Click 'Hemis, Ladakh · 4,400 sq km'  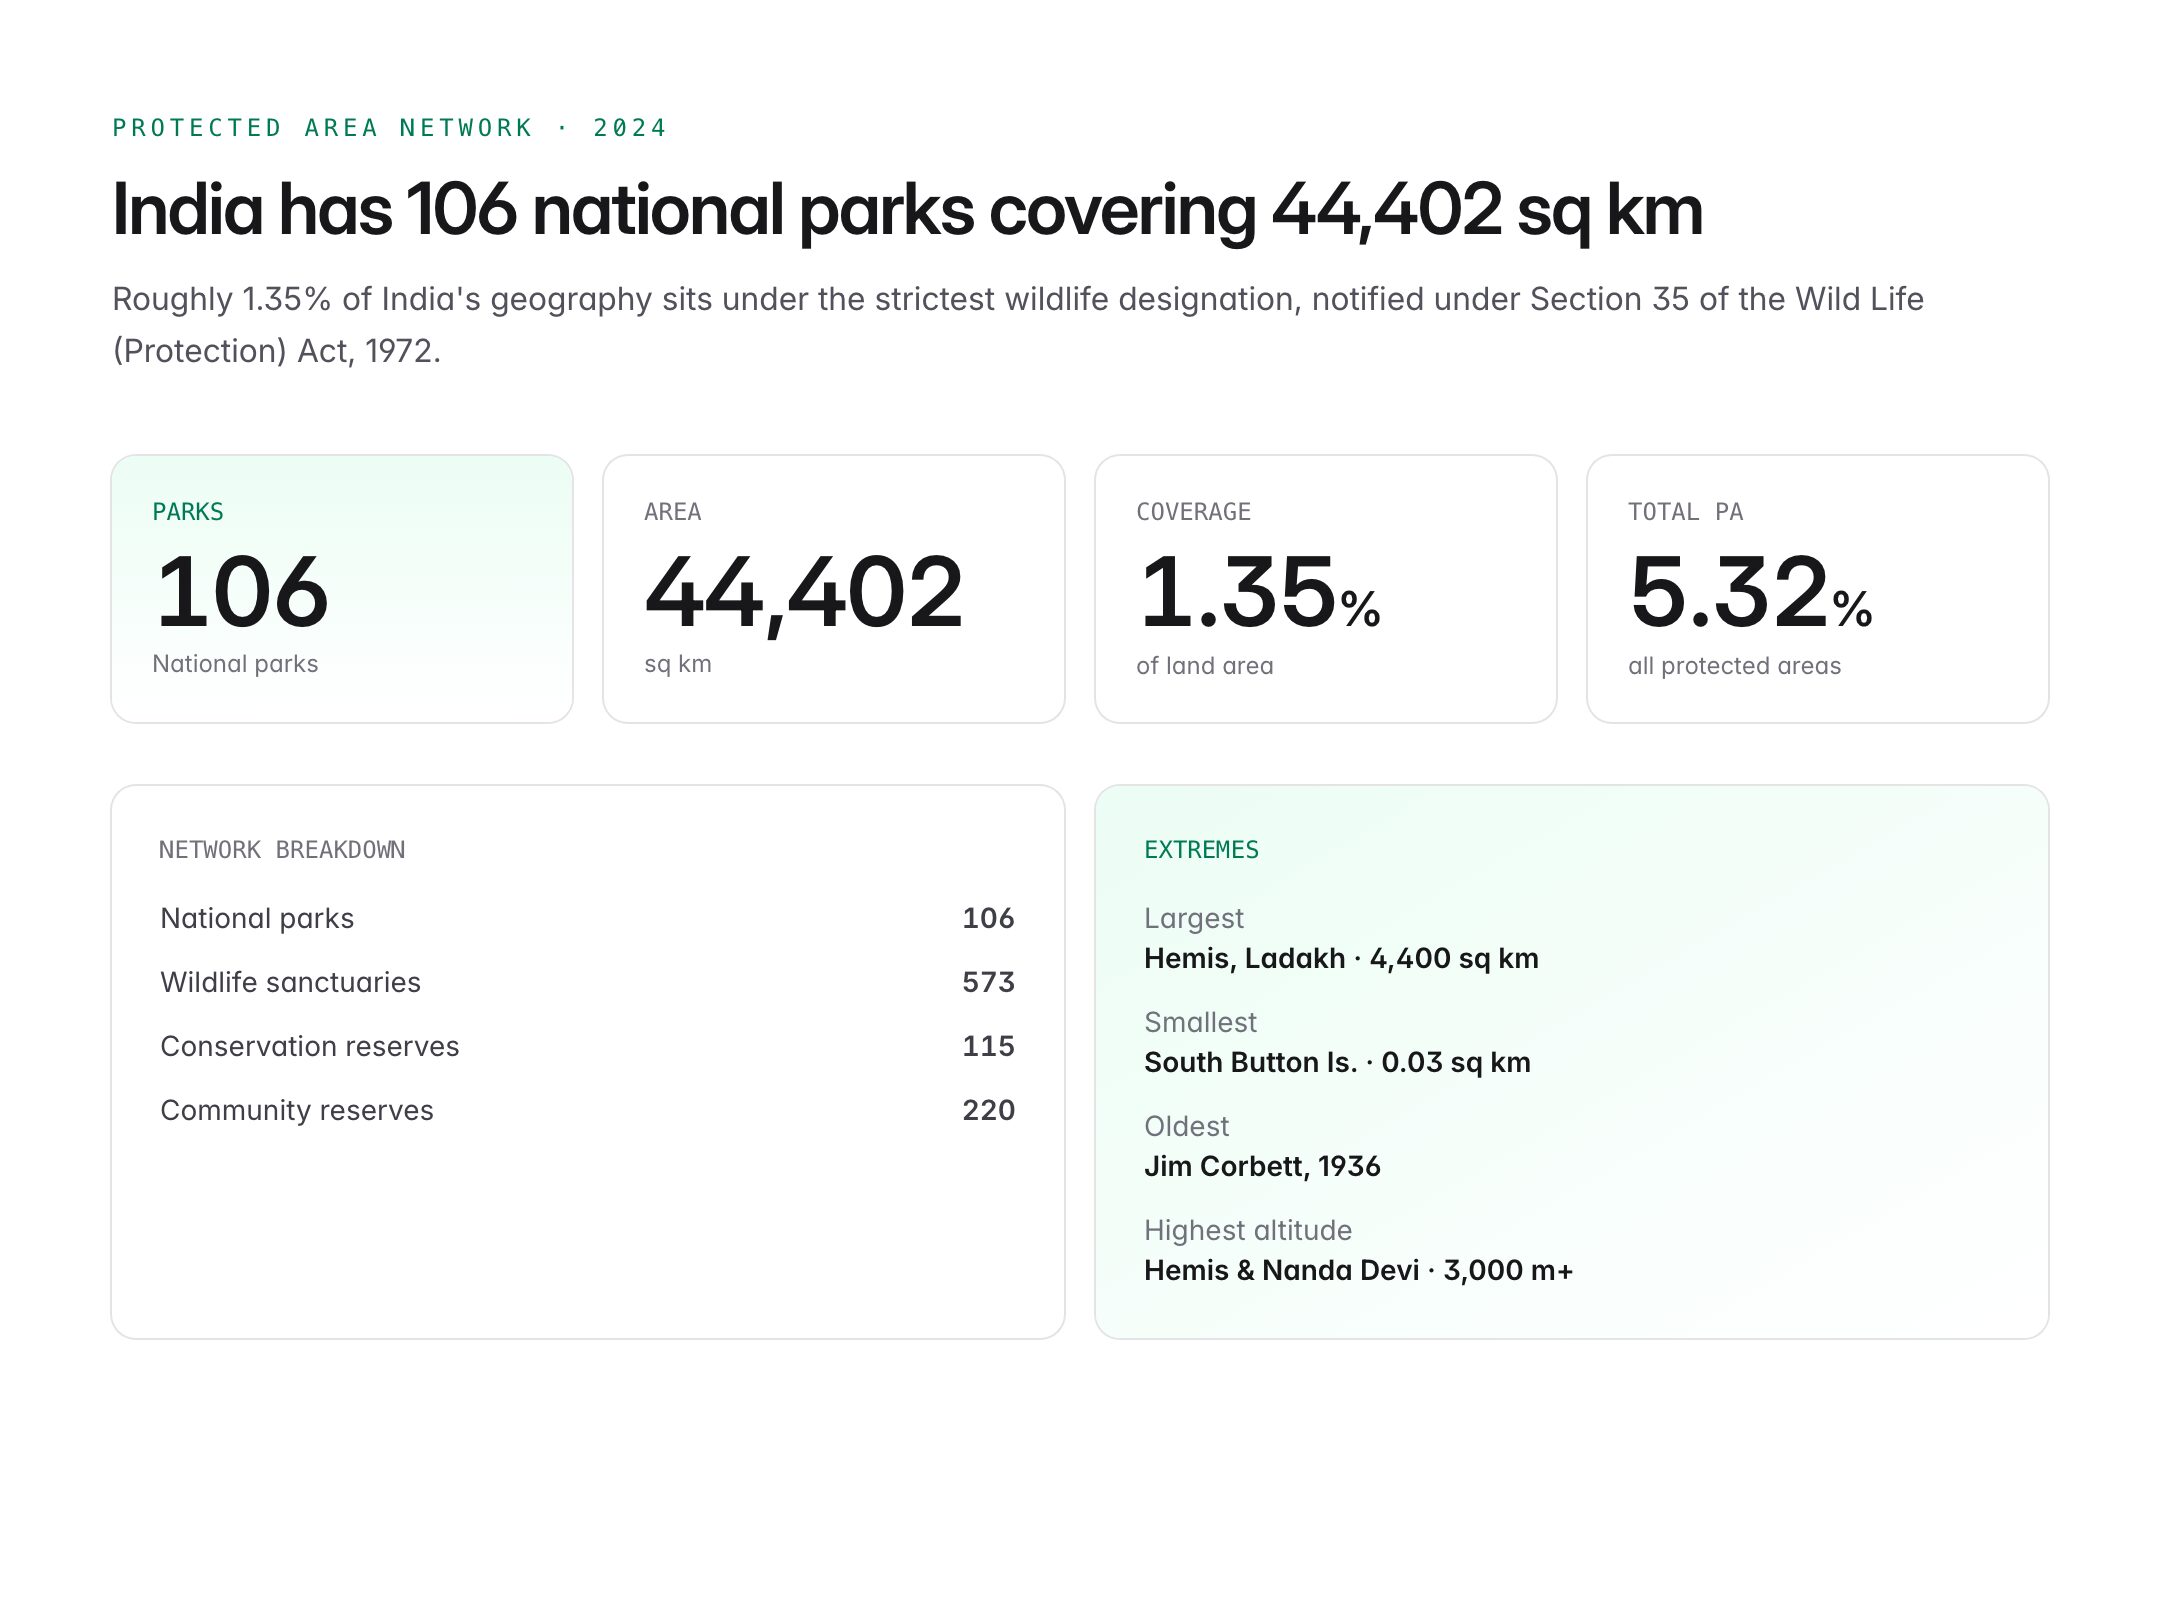[1341, 958]
